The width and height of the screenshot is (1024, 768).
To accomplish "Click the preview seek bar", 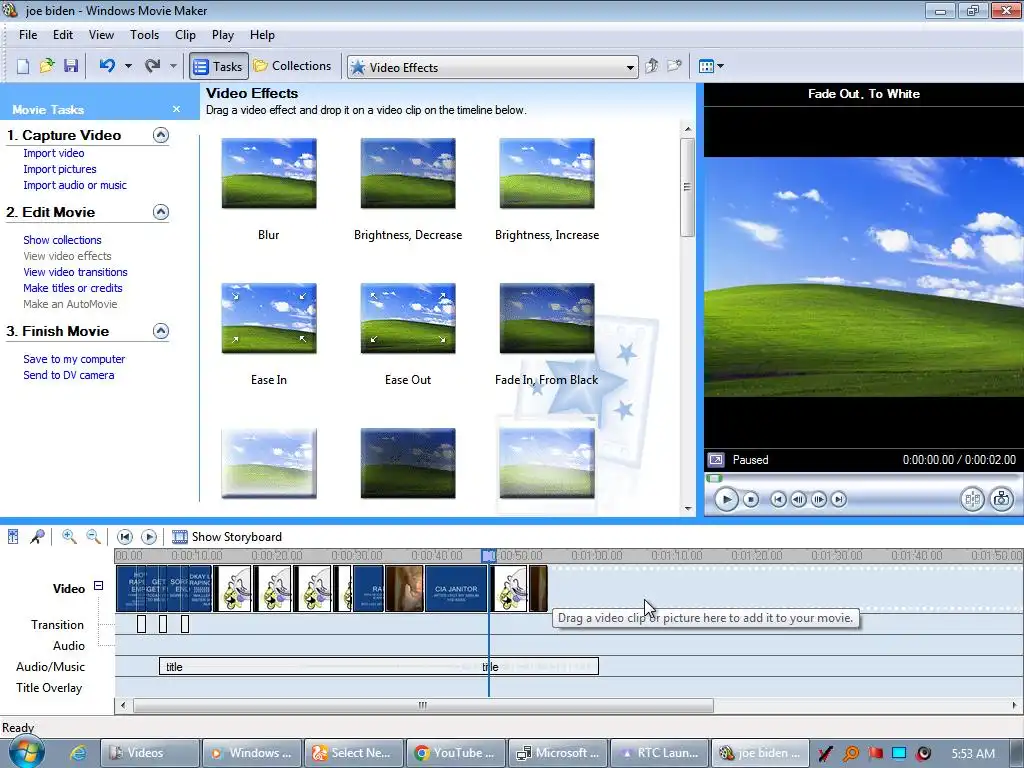I will pos(861,478).
